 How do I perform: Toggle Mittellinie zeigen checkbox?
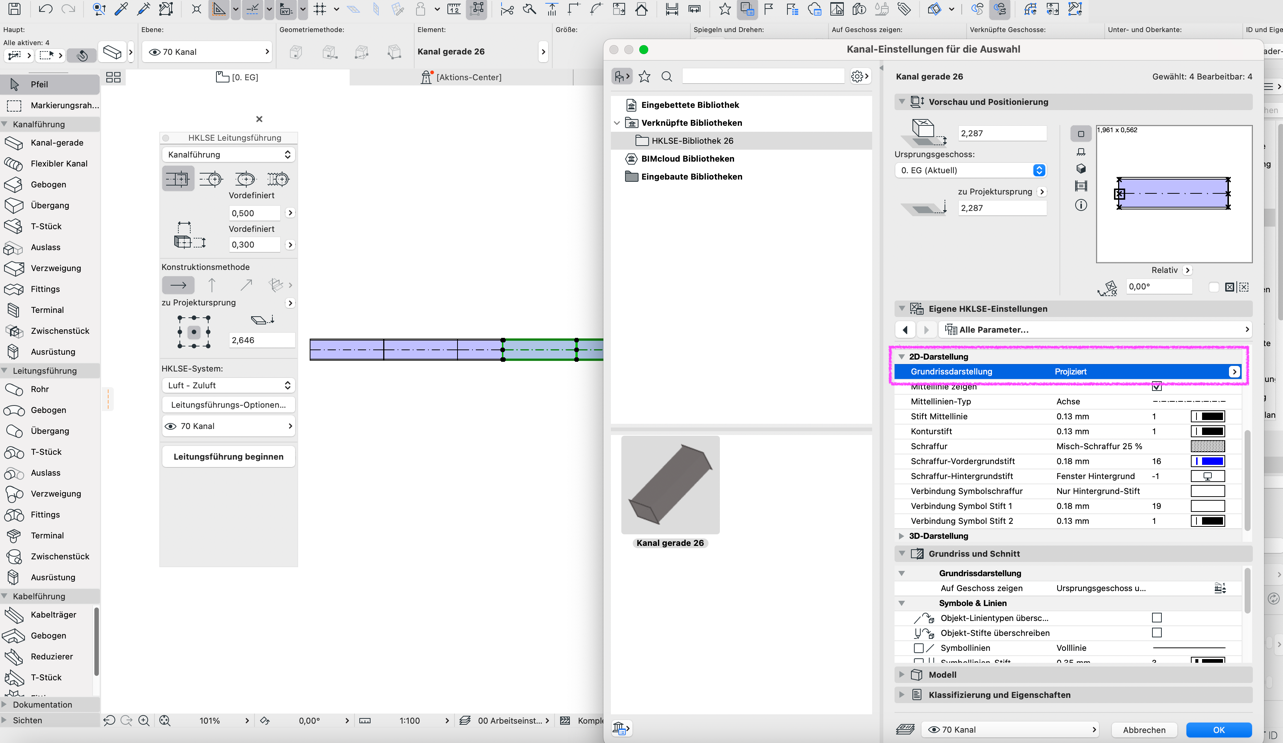[1157, 387]
